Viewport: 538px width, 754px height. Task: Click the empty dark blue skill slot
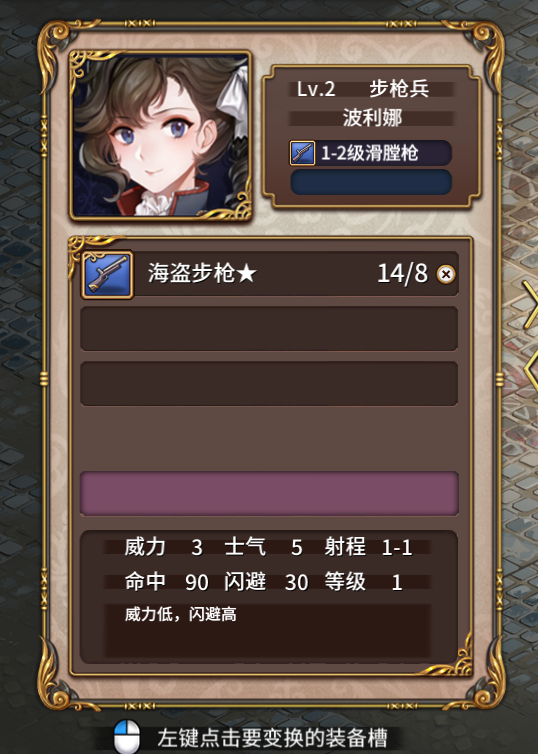[x=371, y=182]
